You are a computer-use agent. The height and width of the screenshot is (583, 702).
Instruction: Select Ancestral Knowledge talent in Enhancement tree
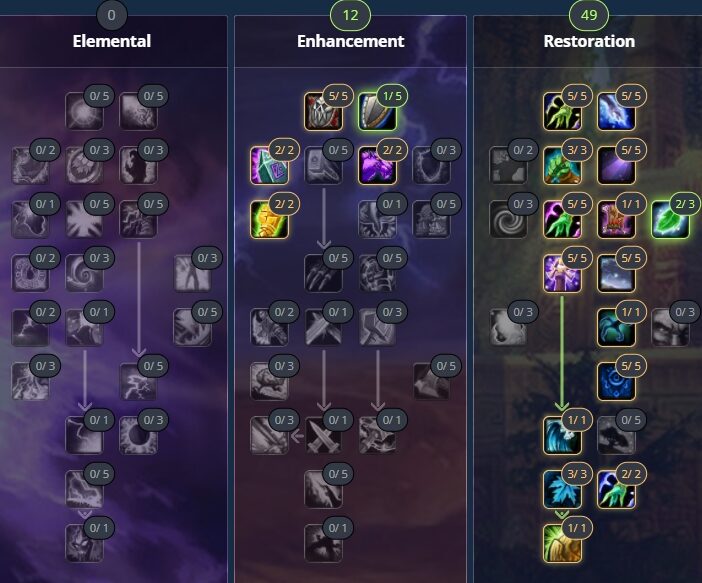(323, 111)
